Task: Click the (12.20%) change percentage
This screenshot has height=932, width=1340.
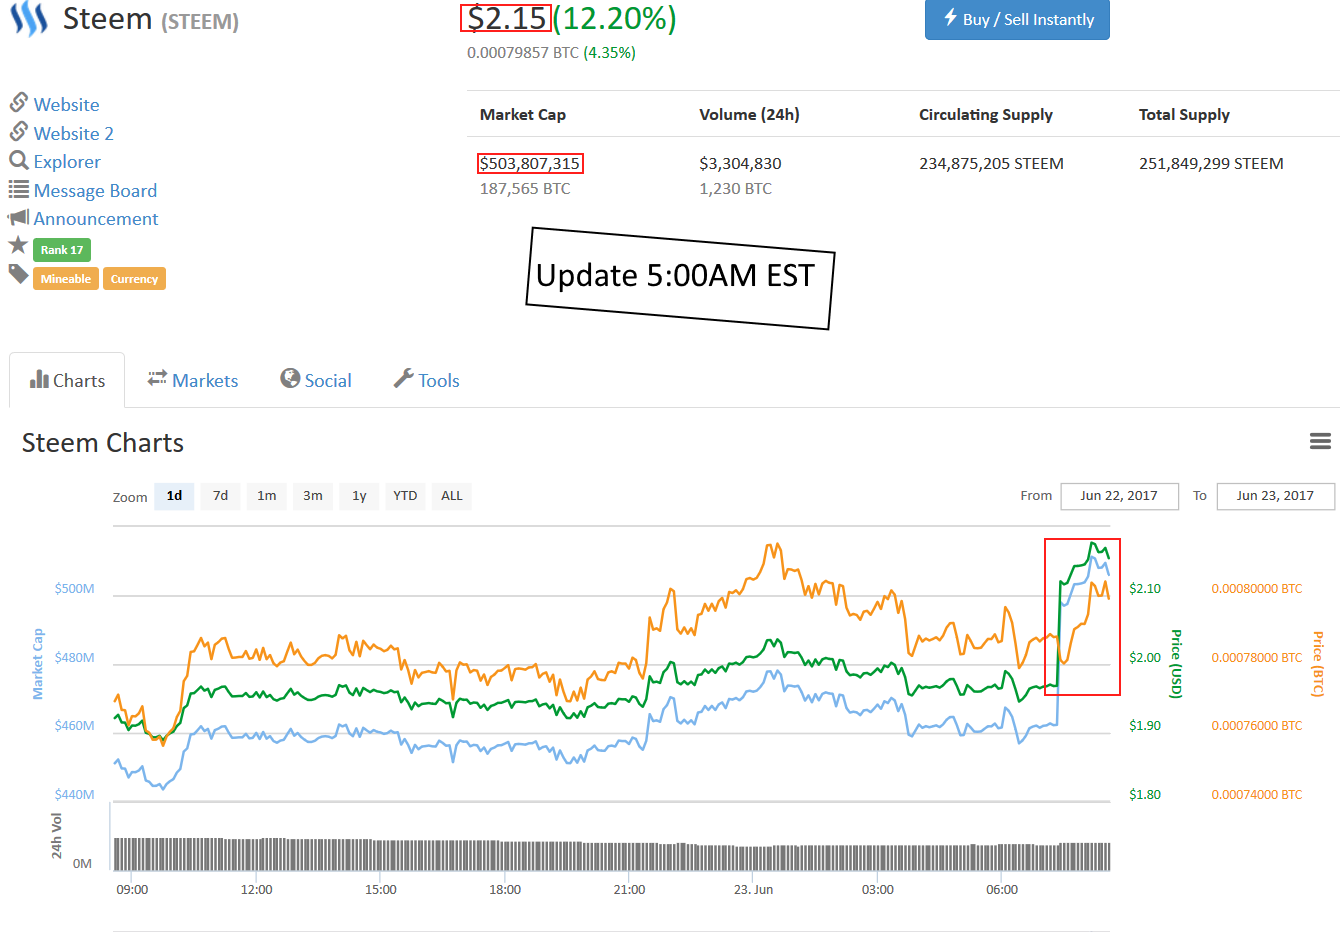Action: [x=615, y=18]
